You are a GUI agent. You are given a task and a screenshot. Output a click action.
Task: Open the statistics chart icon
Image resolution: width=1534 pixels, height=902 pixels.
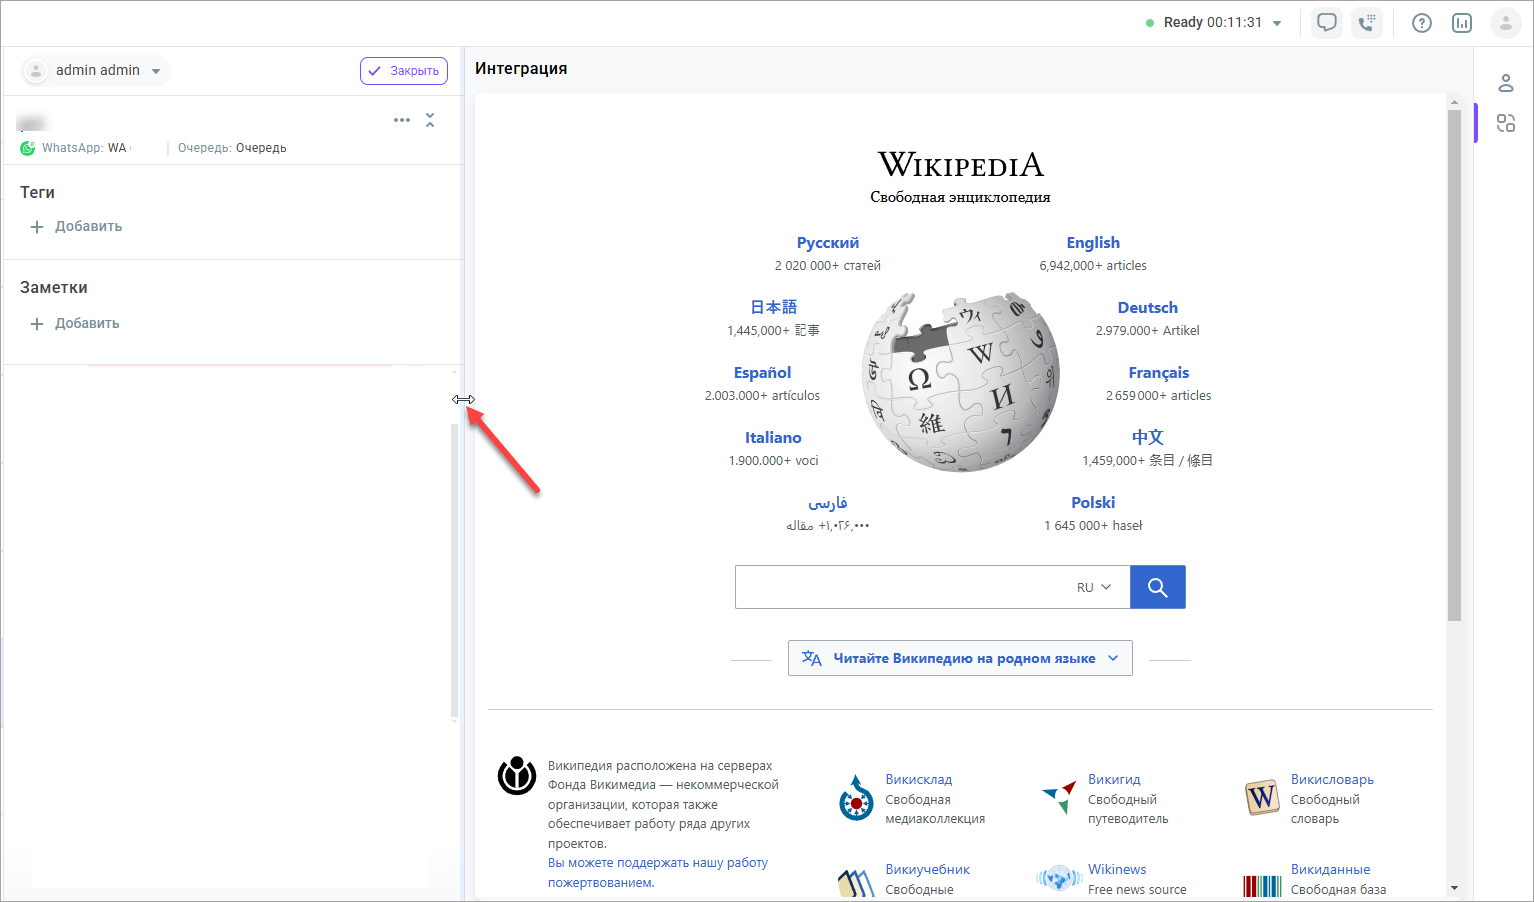(1462, 23)
